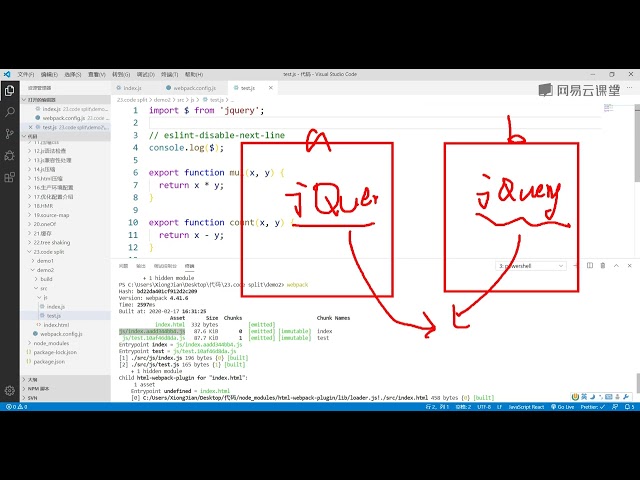Click the editor minimap
This screenshot has height=480, width=640.
point(609,108)
